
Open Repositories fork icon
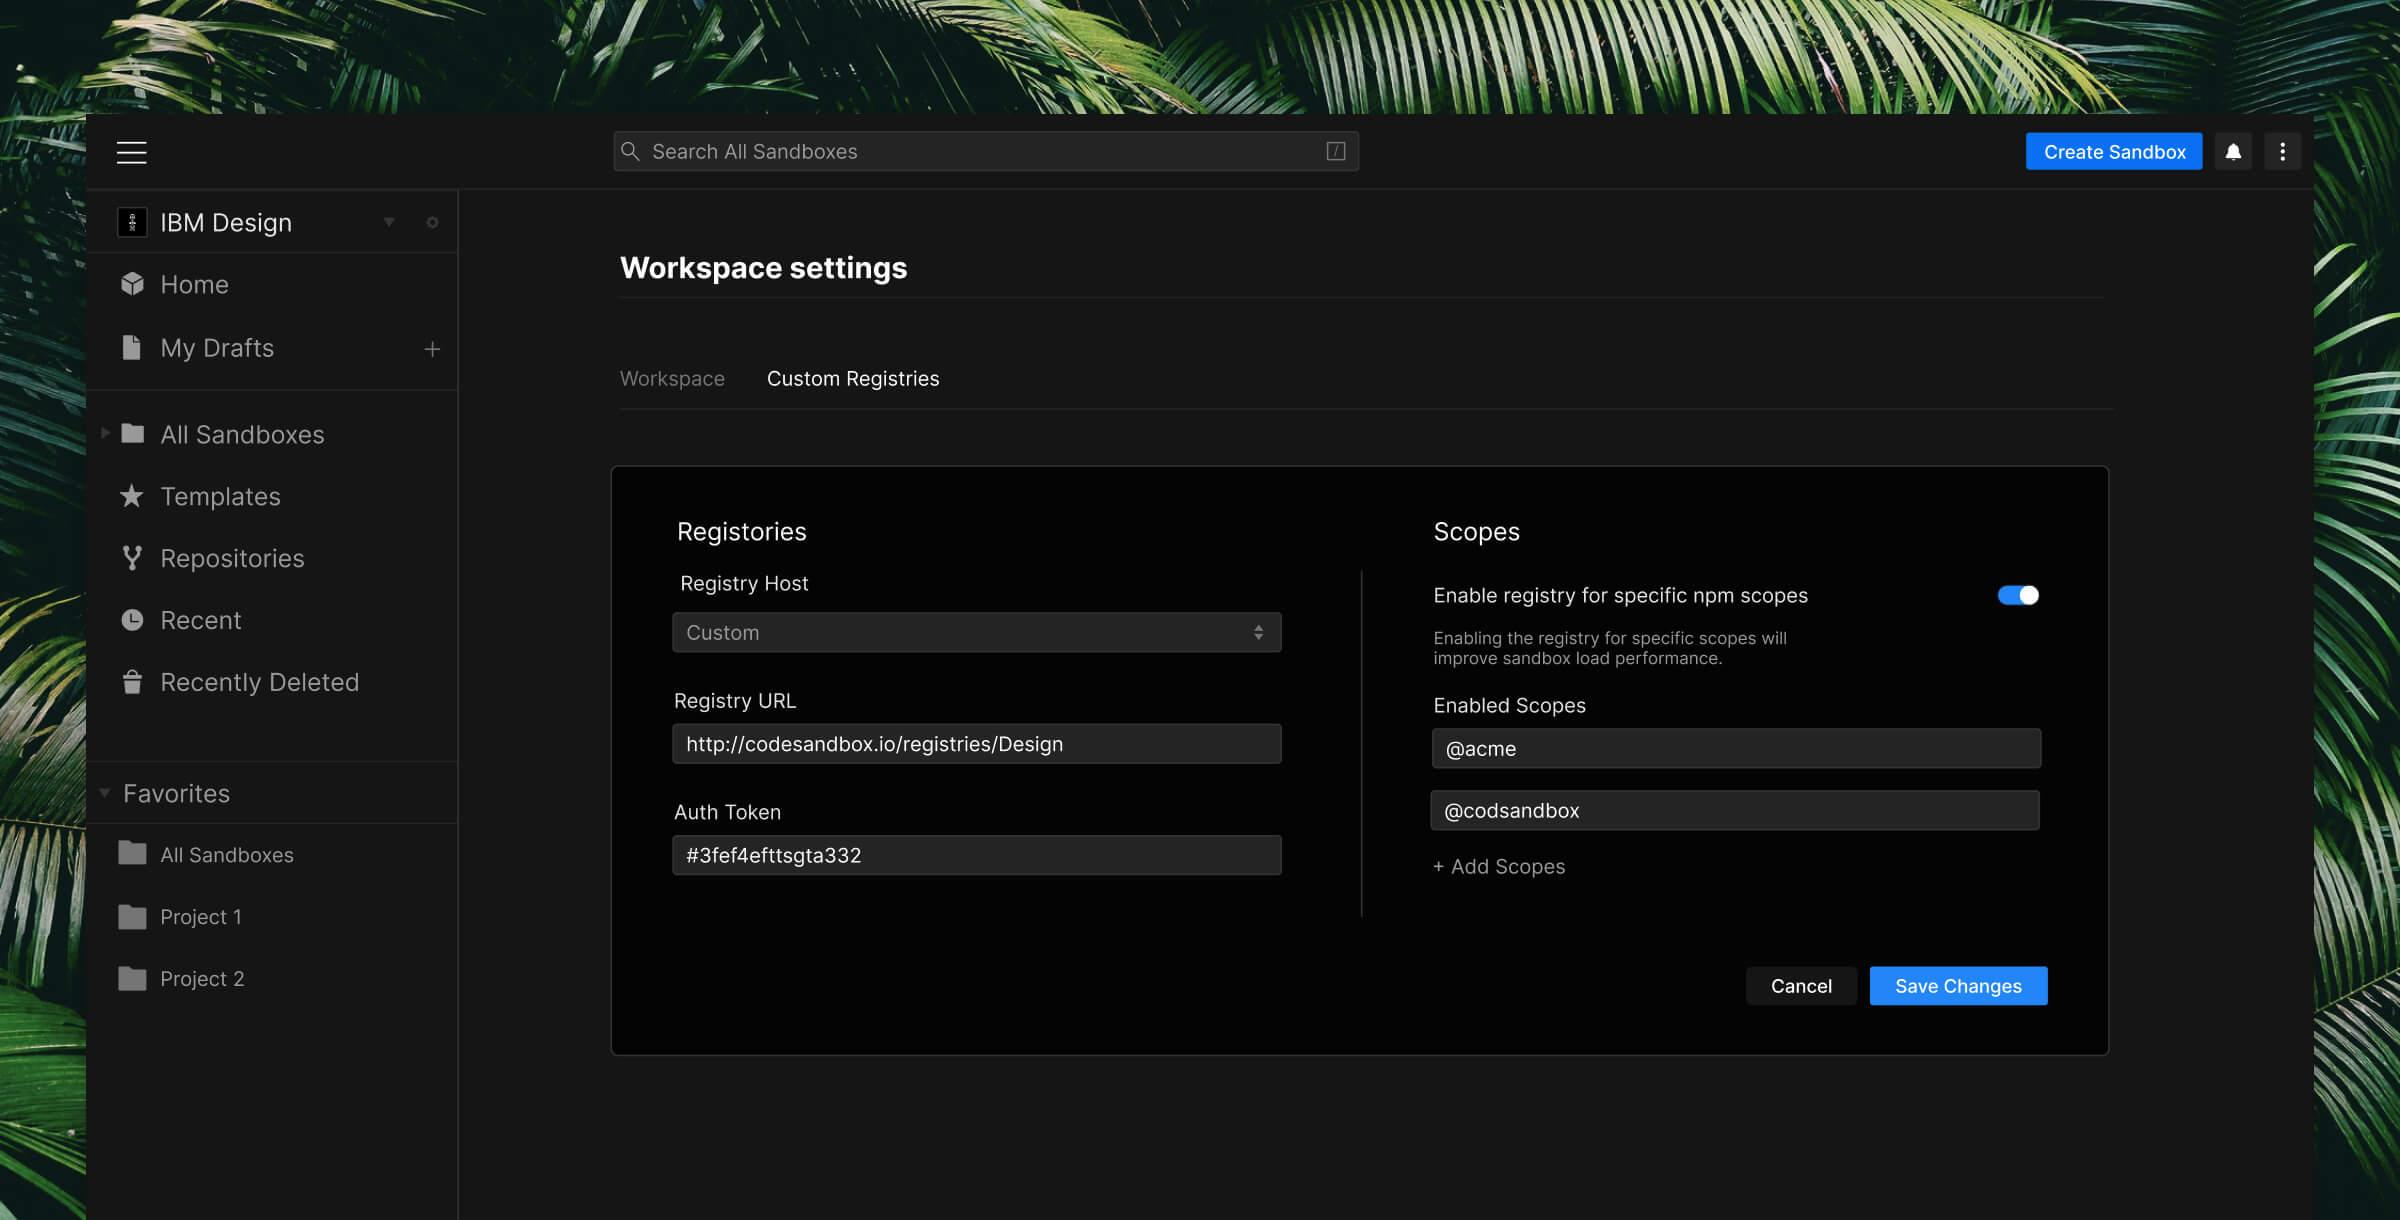(131, 558)
